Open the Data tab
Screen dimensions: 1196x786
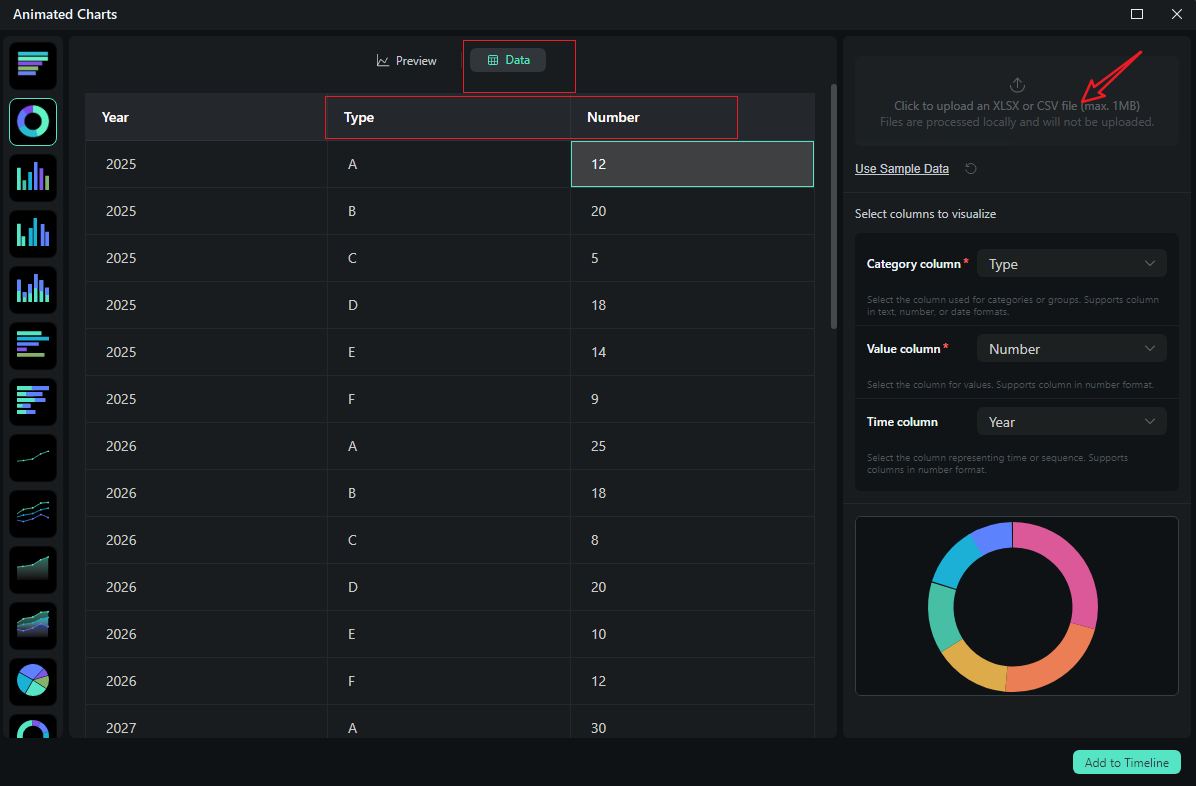pyautogui.click(x=507, y=59)
